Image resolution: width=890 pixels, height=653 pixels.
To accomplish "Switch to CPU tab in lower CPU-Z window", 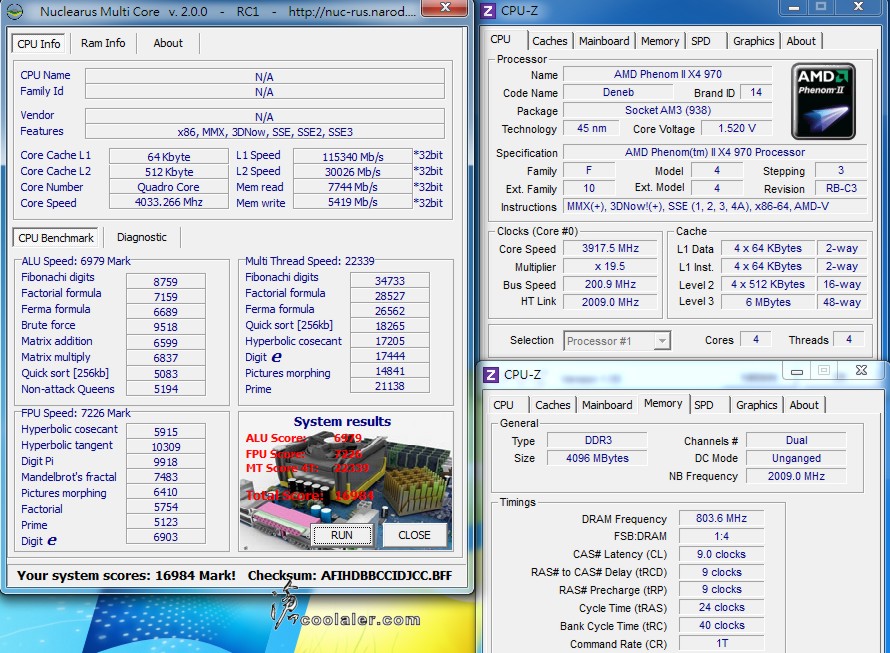I will (x=503, y=405).
